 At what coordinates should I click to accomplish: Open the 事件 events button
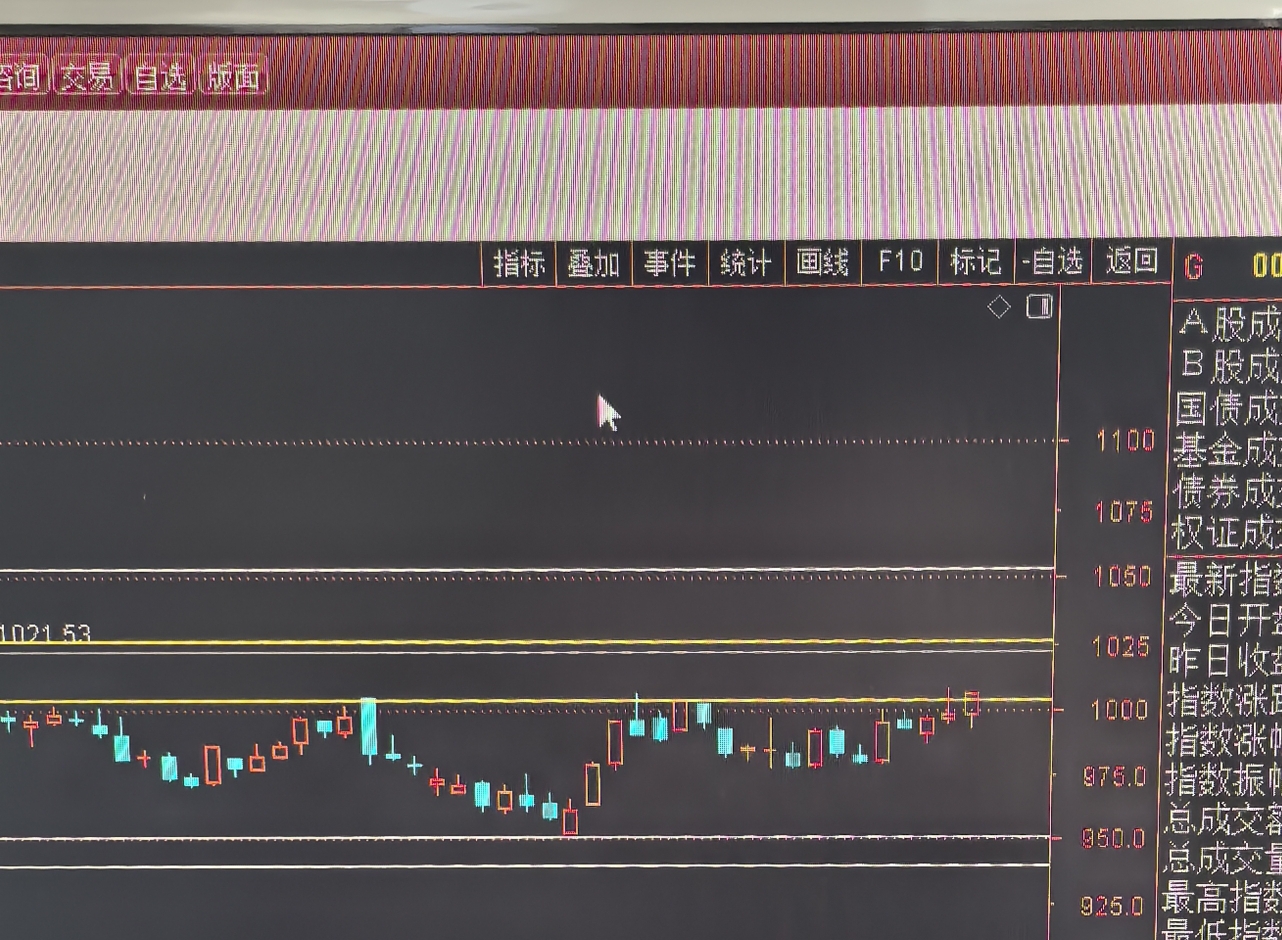(x=669, y=263)
